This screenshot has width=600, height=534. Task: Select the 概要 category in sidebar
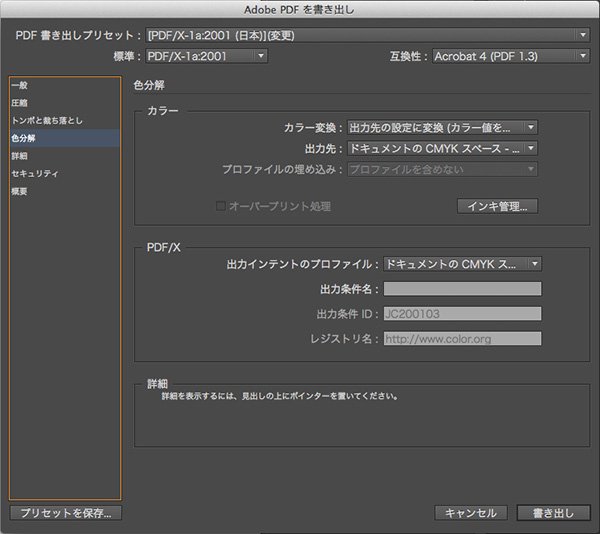tap(65, 191)
